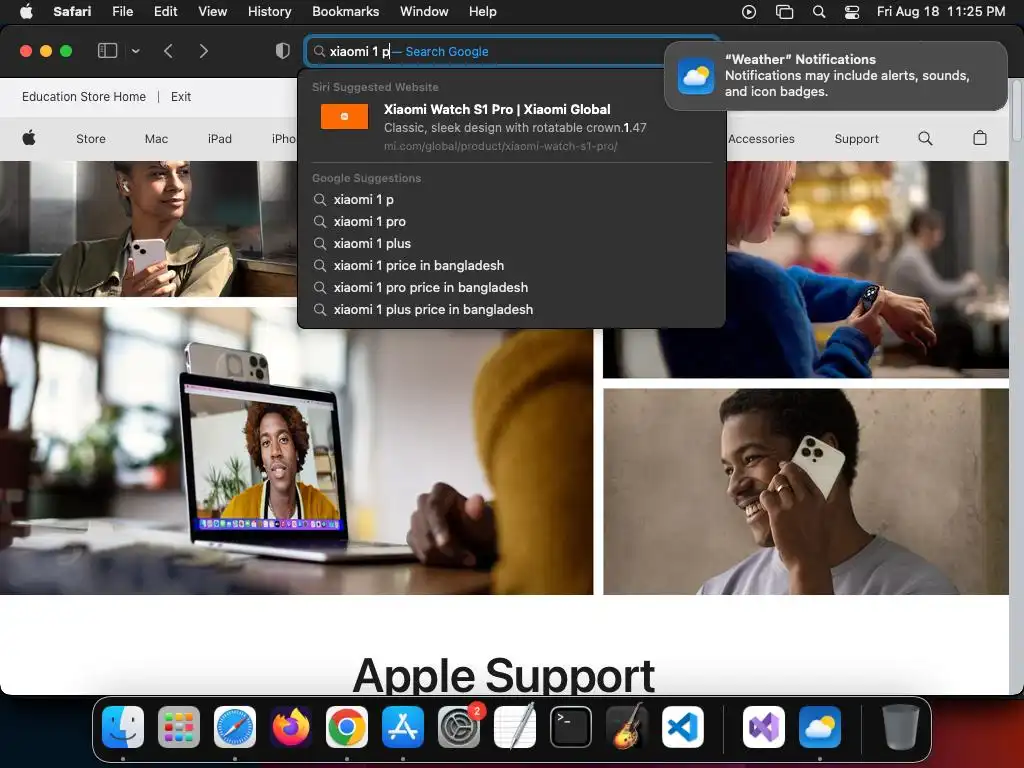Open the Accessories nav item
The height and width of the screenshot is (768, 1024).
(x=761, y=138)
